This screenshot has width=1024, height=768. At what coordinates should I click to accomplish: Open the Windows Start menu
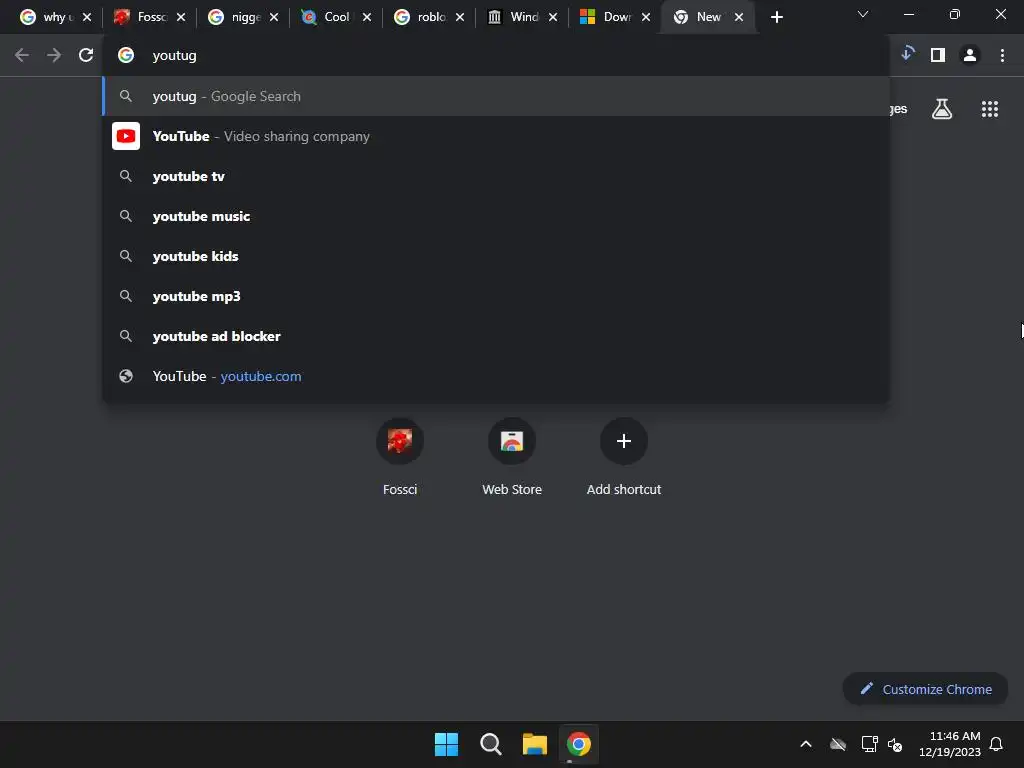(x=447, y=744)
